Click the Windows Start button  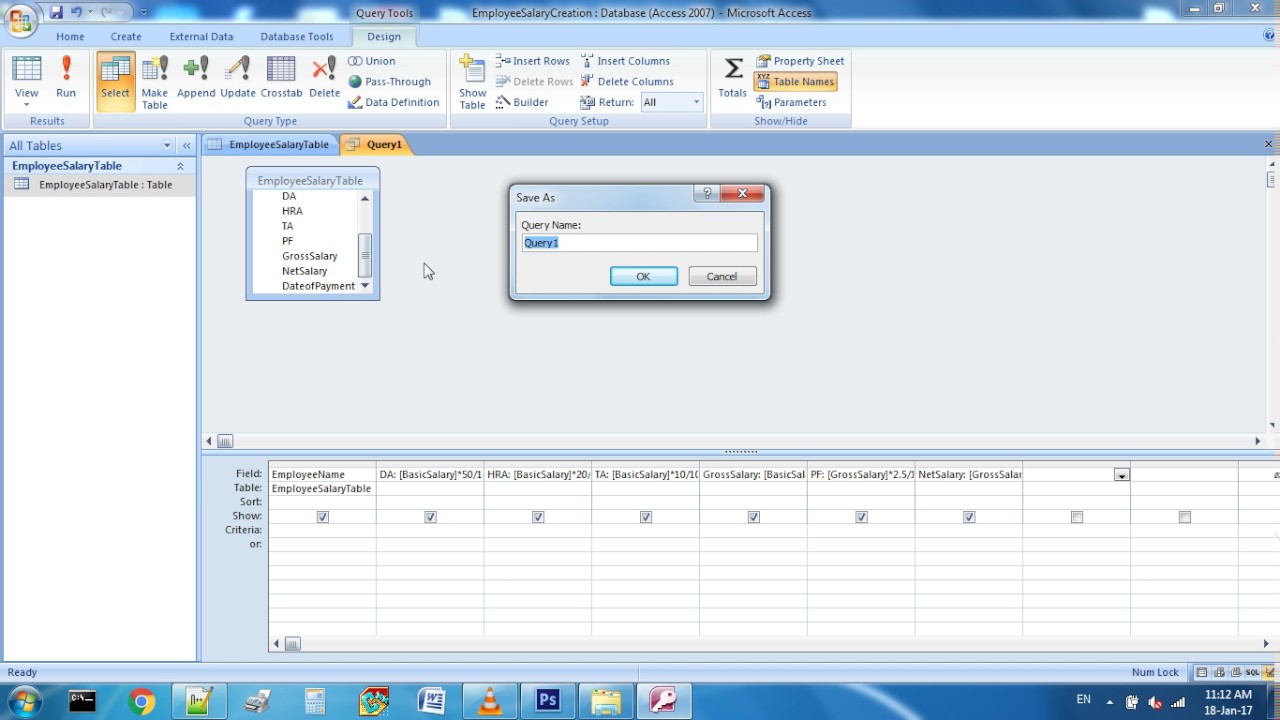tap(23, 702)
